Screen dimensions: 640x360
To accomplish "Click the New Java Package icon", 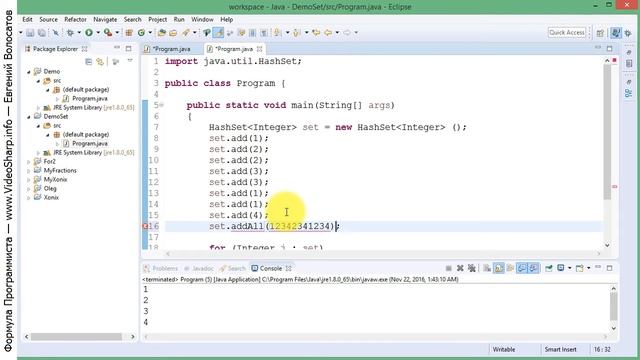I will click(x=129, y=33).
